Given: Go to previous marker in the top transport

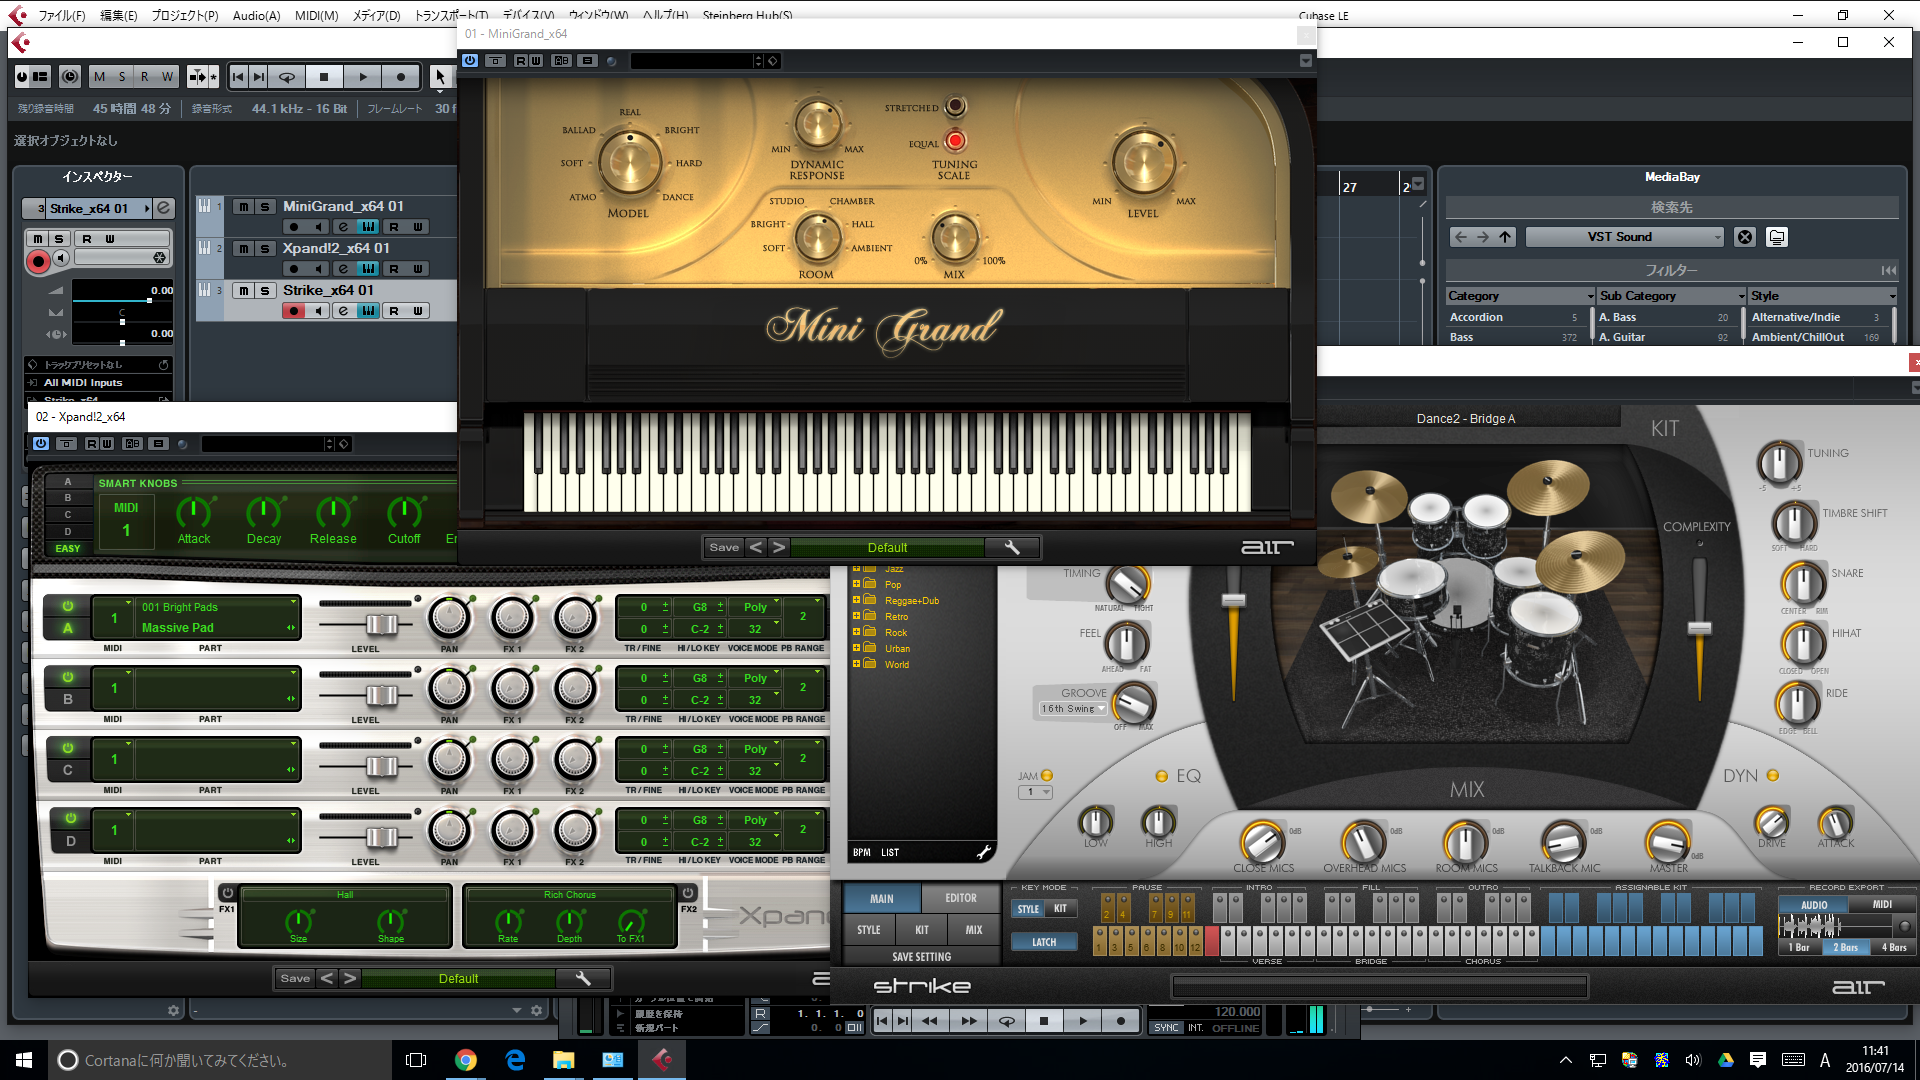Looking at the screenshot, I should click(238, 76).
